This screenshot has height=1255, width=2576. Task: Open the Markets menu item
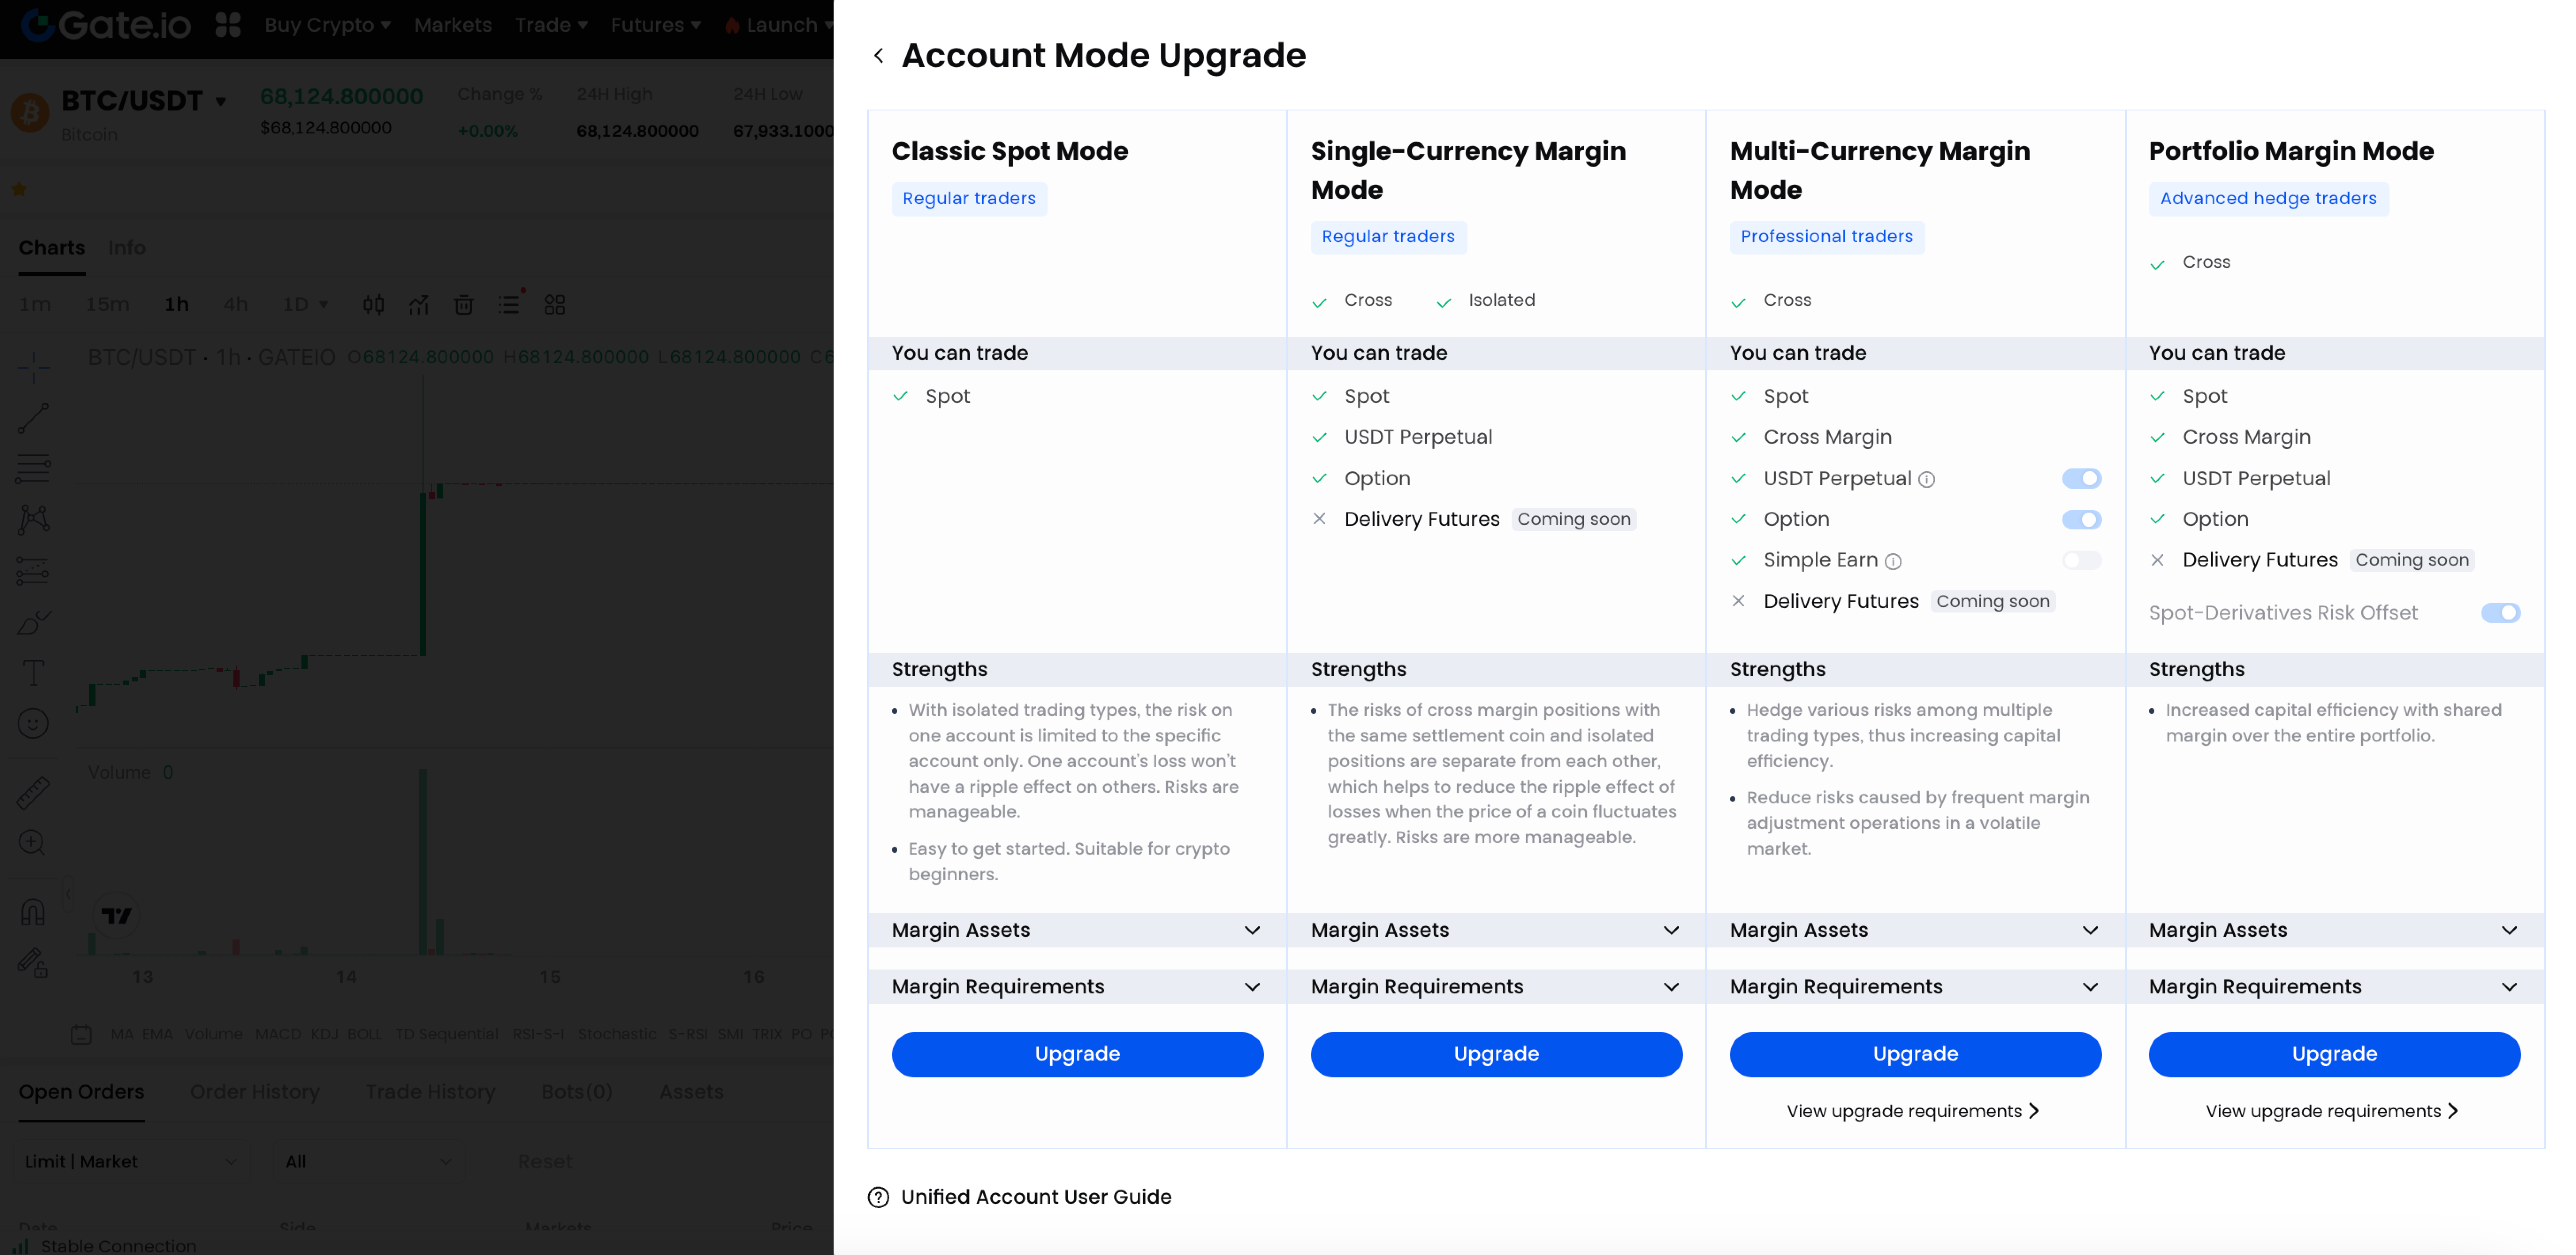click(x=452, y=25)
